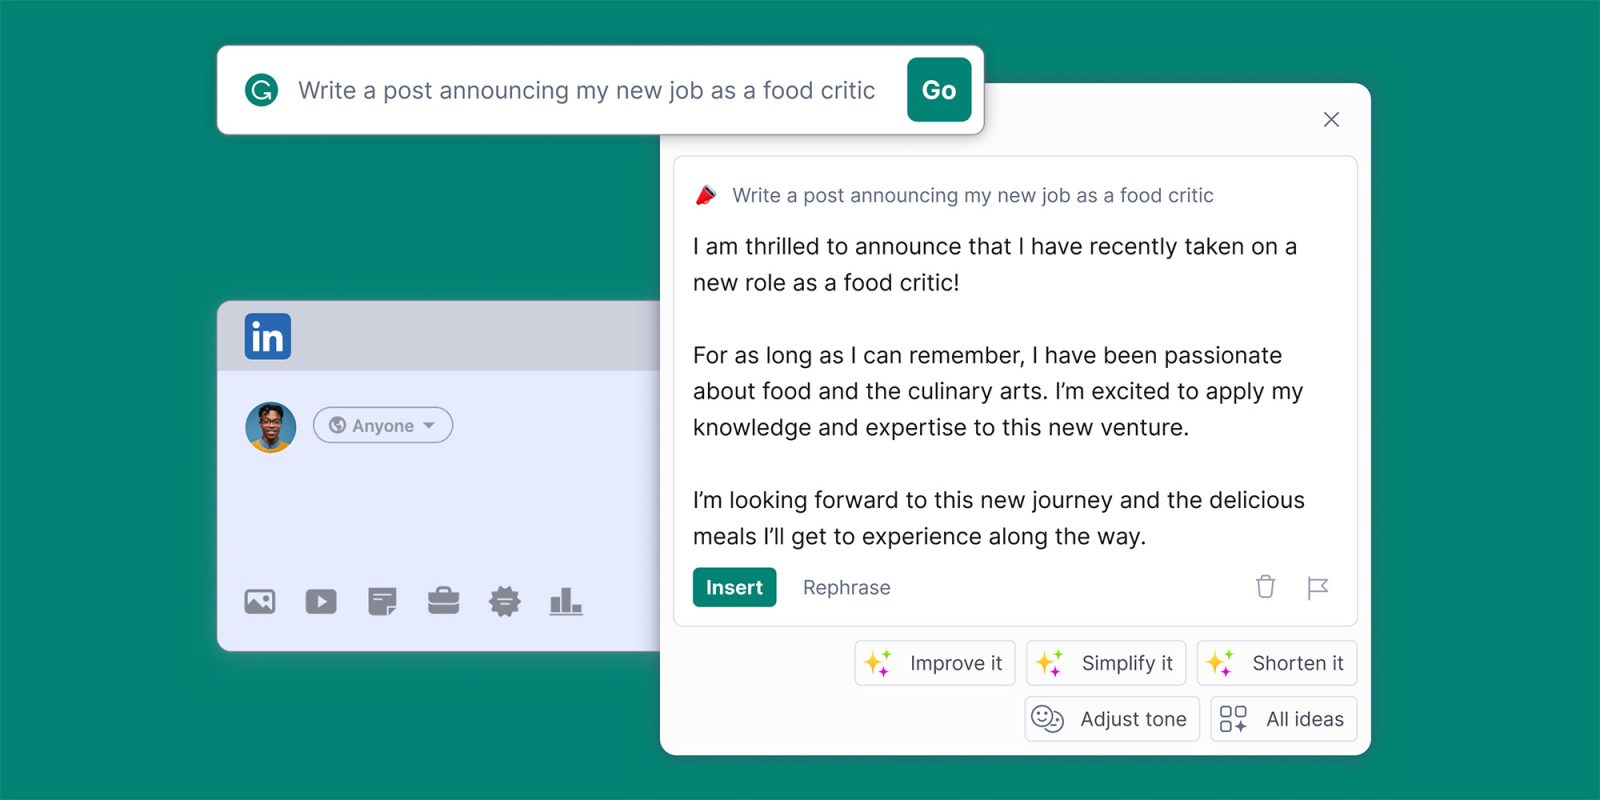Open the Anyone visibility dropdown
The image size is (1600, 800).
point(383,425)
